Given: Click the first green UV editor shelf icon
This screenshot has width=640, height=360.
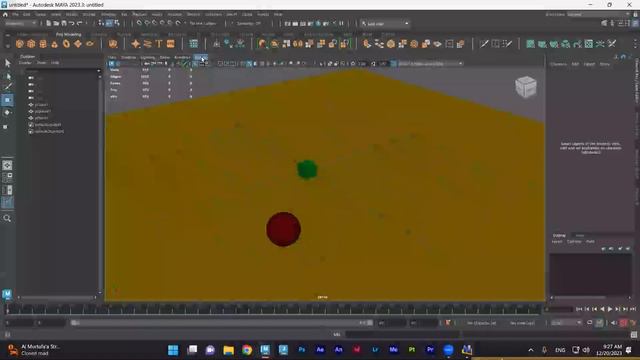Looking at the screenshot, I should pyautogui.click(x=530, y=44).
